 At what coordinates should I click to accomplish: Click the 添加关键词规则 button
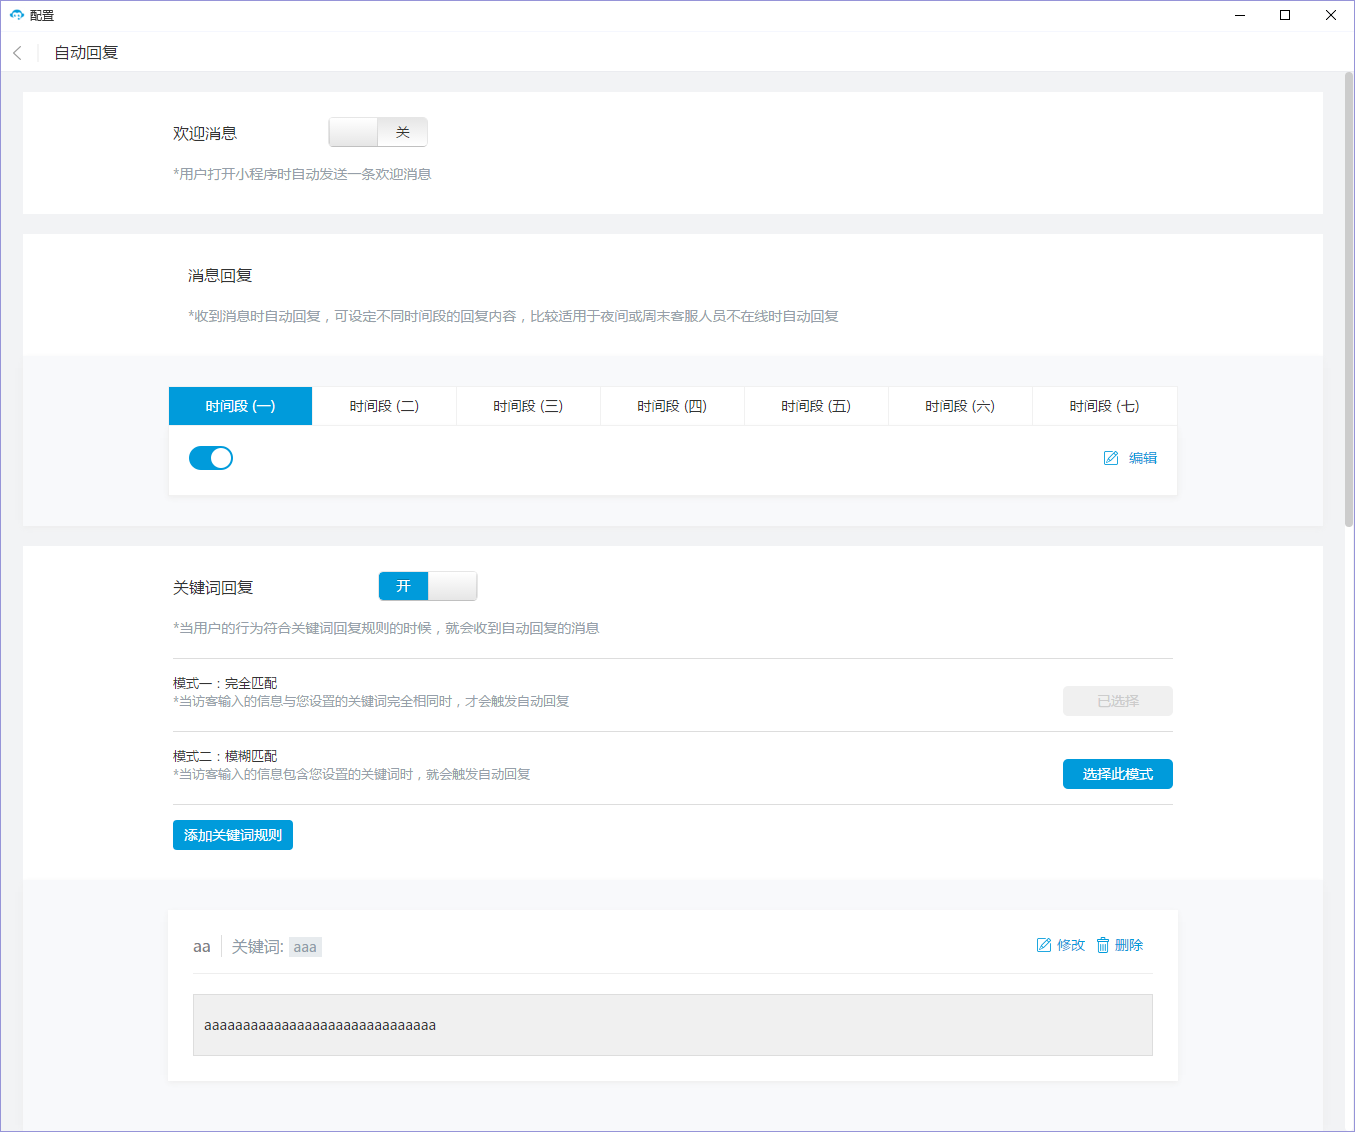233,835
